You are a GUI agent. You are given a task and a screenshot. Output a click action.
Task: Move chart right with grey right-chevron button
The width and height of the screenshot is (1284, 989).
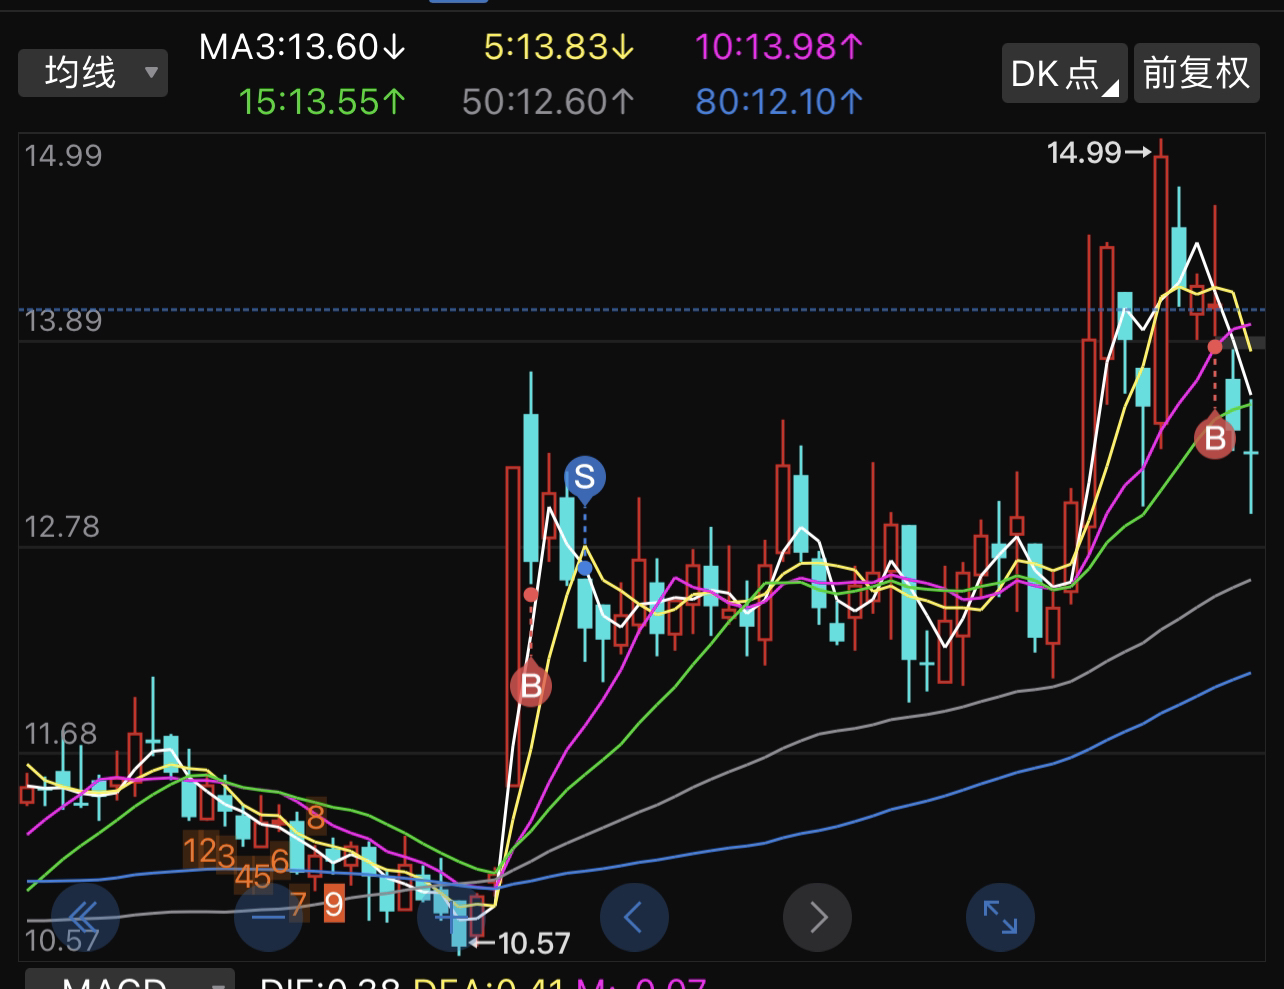817,916
